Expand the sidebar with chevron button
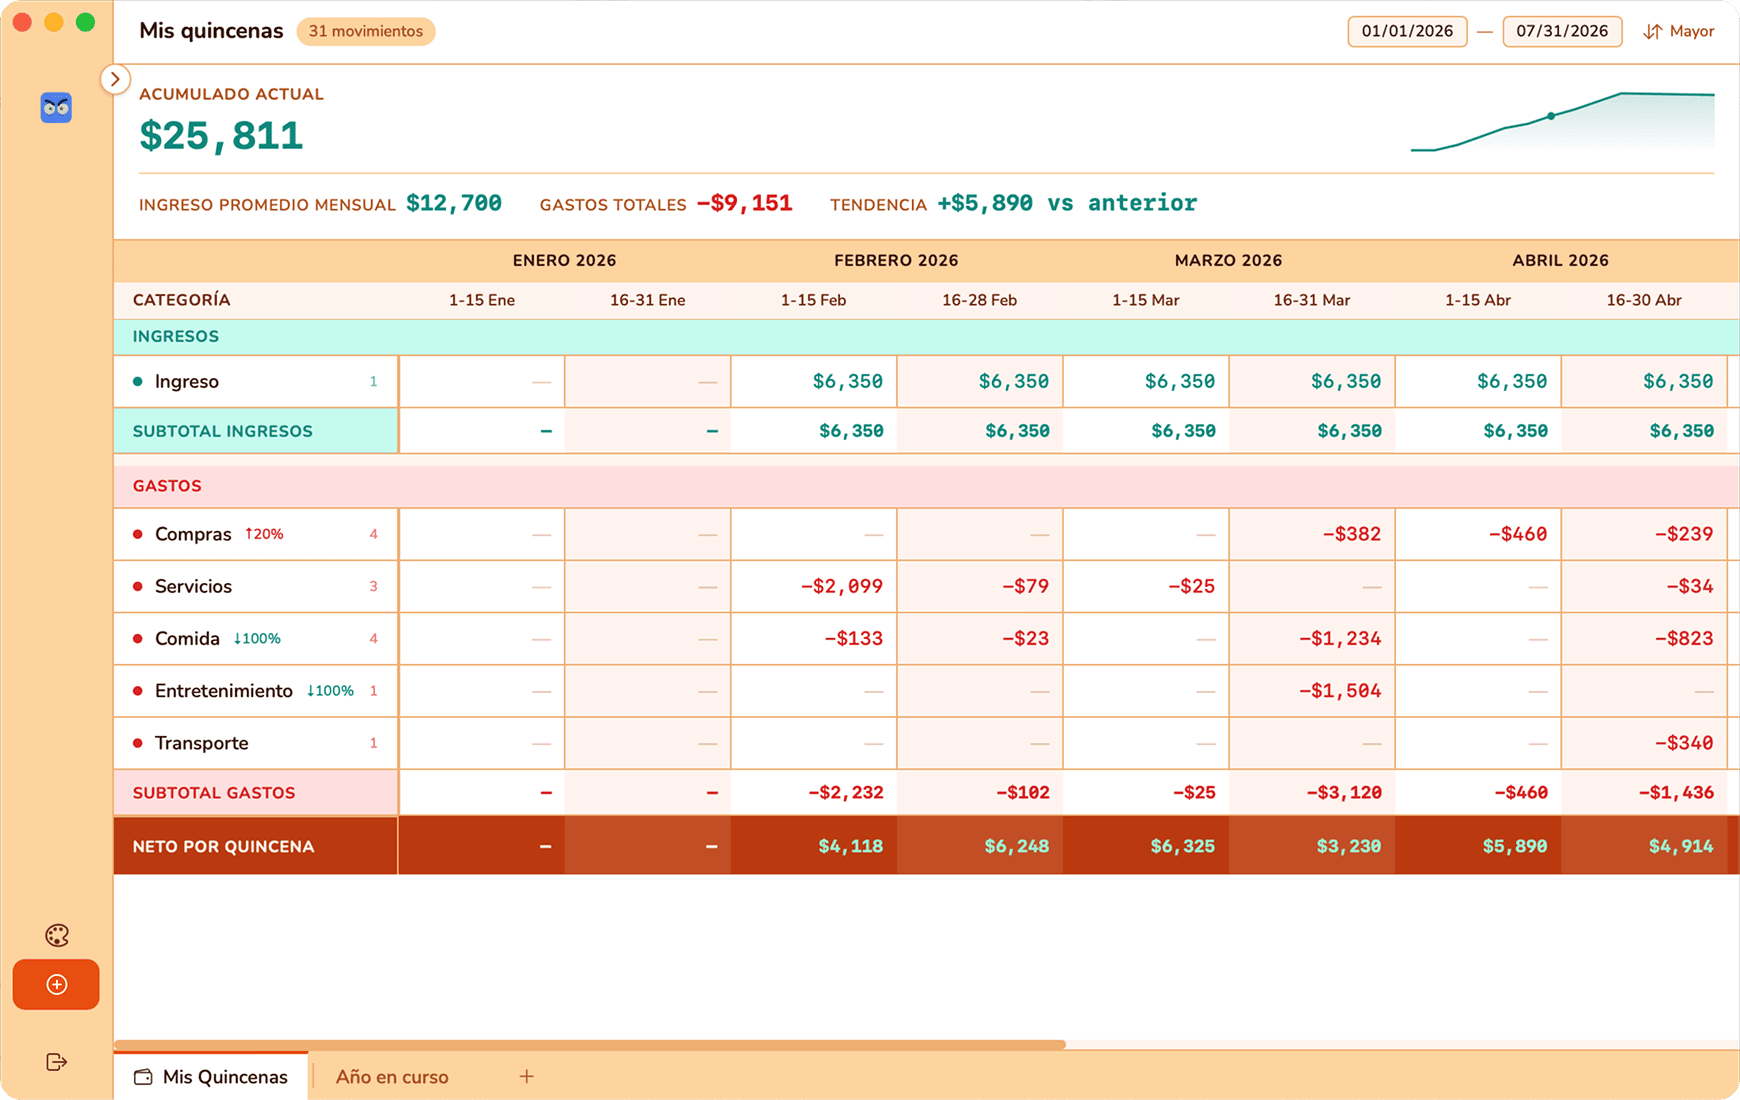Image resolution: width=1740 pixels, height=1100 pixels. click(x=115, y=79)
